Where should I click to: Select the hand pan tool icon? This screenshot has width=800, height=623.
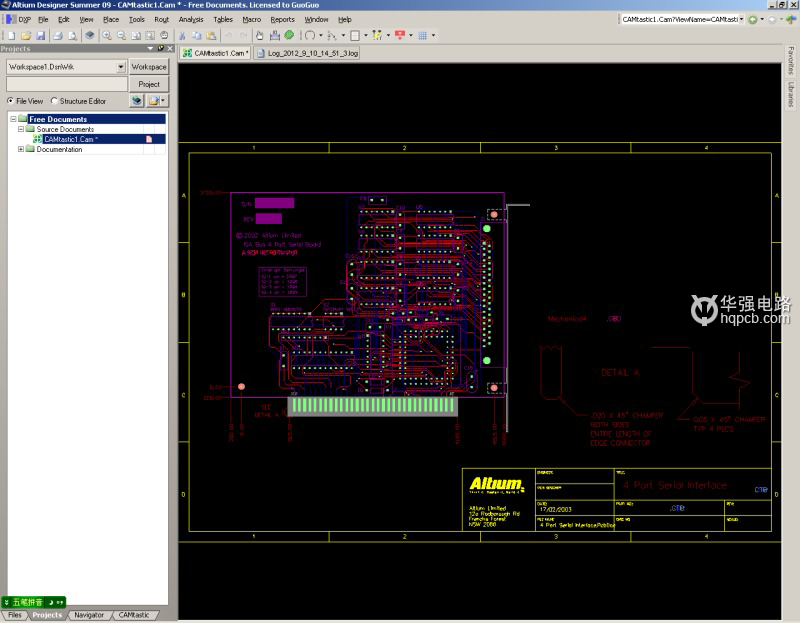click(260, 35)
